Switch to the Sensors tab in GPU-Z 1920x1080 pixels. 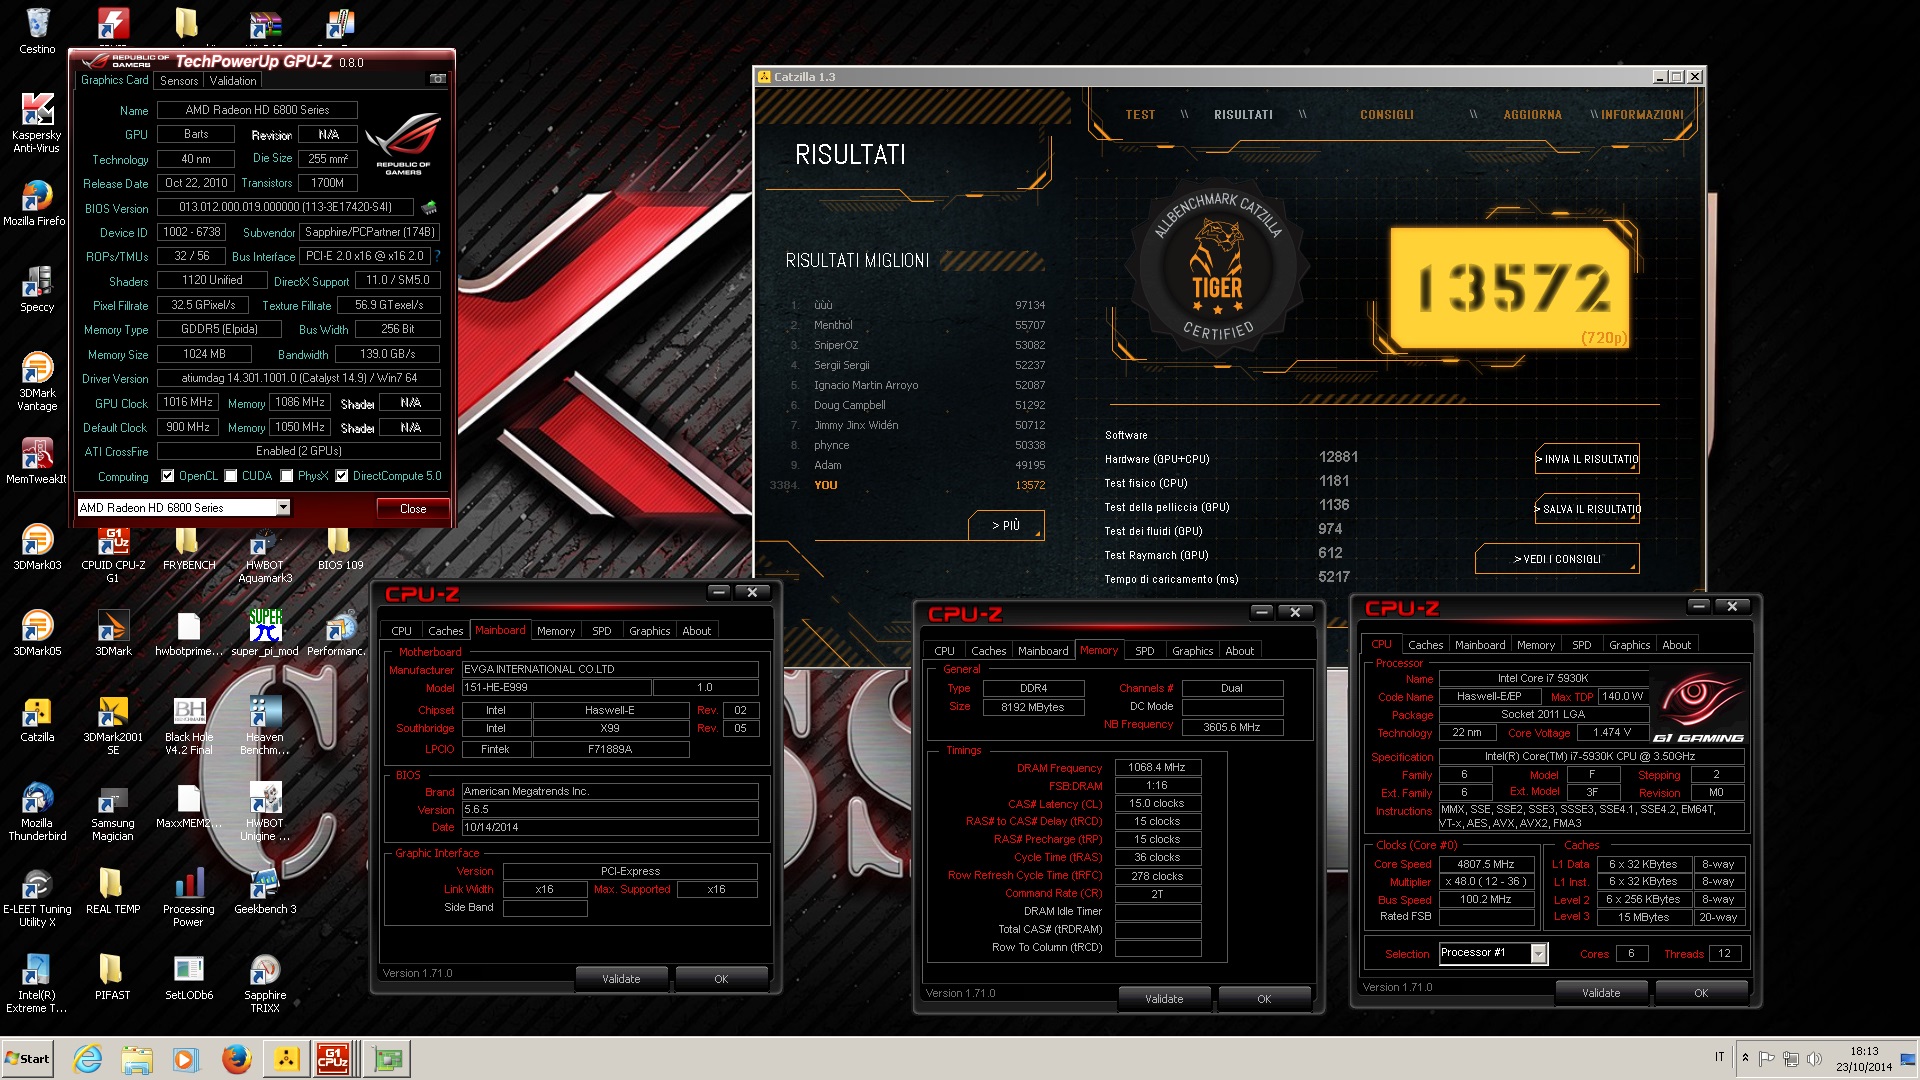(x=179, y=81)
